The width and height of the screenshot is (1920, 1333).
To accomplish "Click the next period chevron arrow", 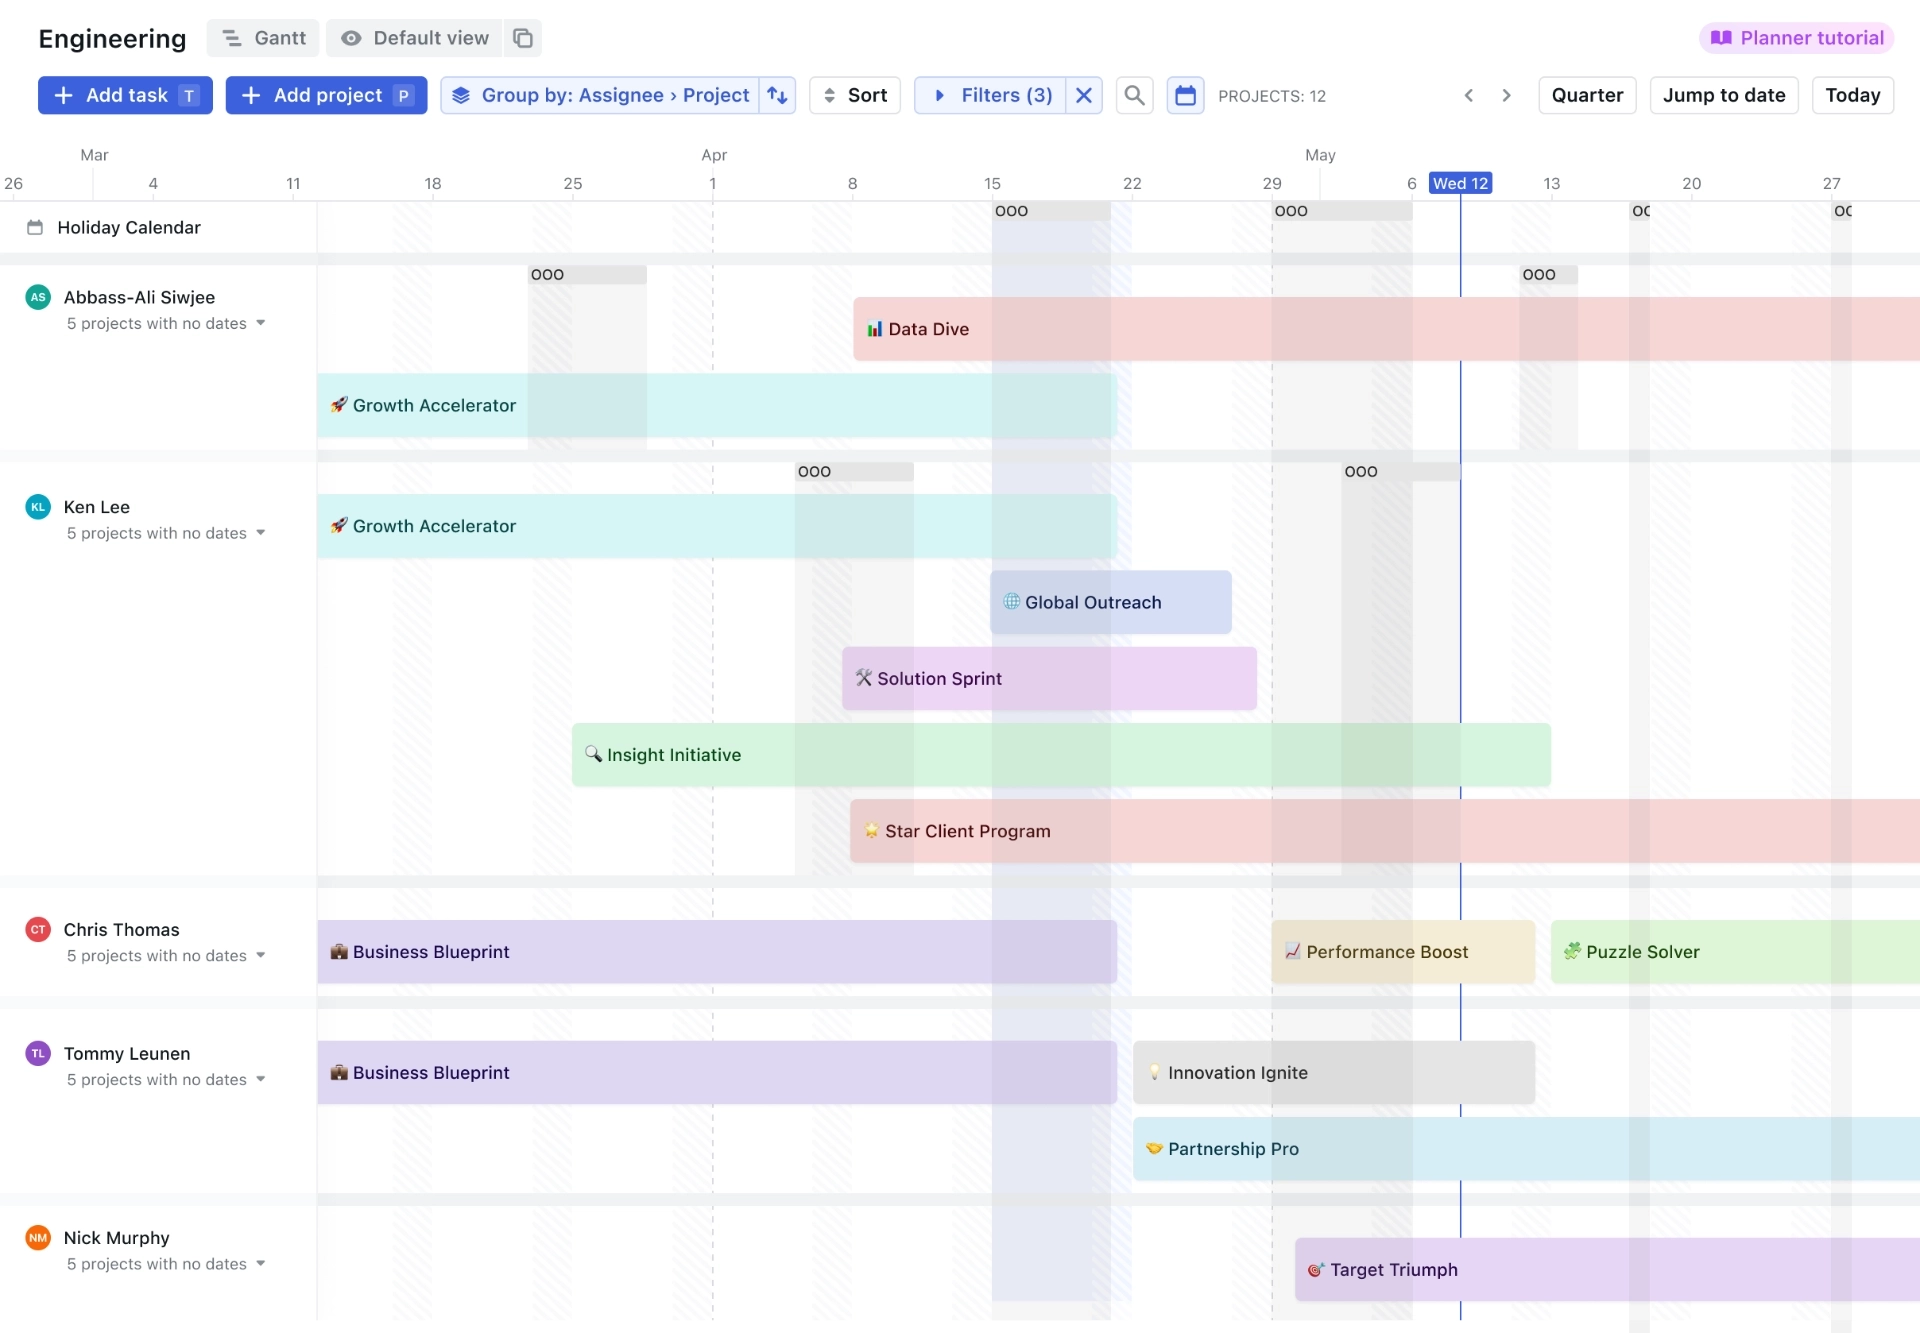I will [x=1506, y=95].
